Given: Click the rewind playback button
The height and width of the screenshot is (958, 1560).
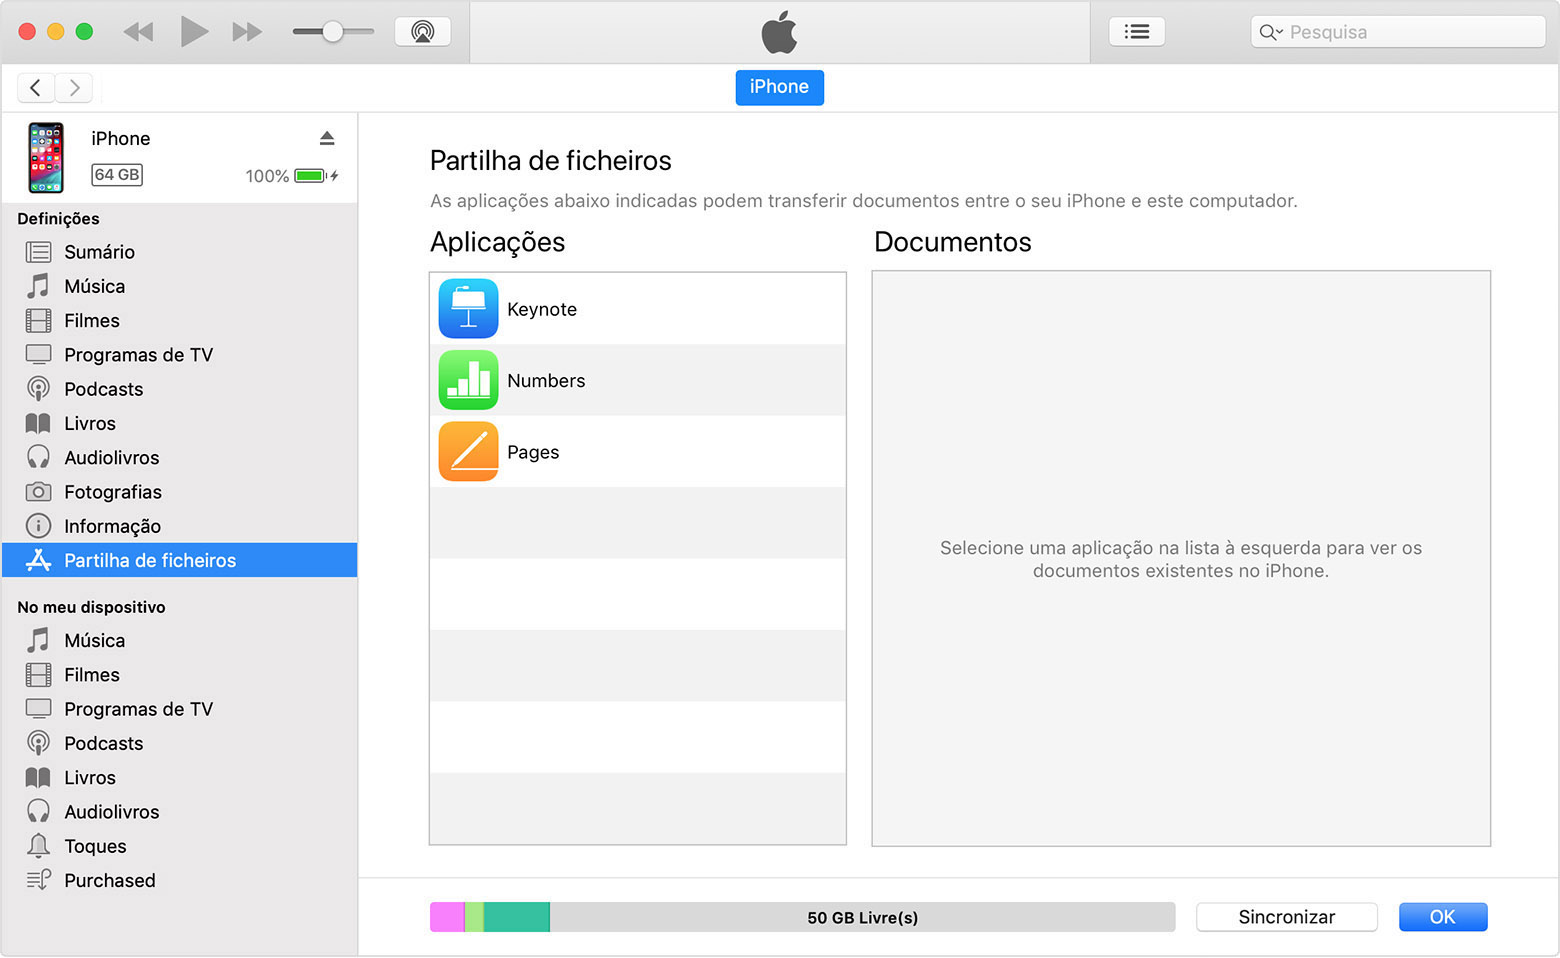Looking at the screenshot, I should click(x=138, y=32).
